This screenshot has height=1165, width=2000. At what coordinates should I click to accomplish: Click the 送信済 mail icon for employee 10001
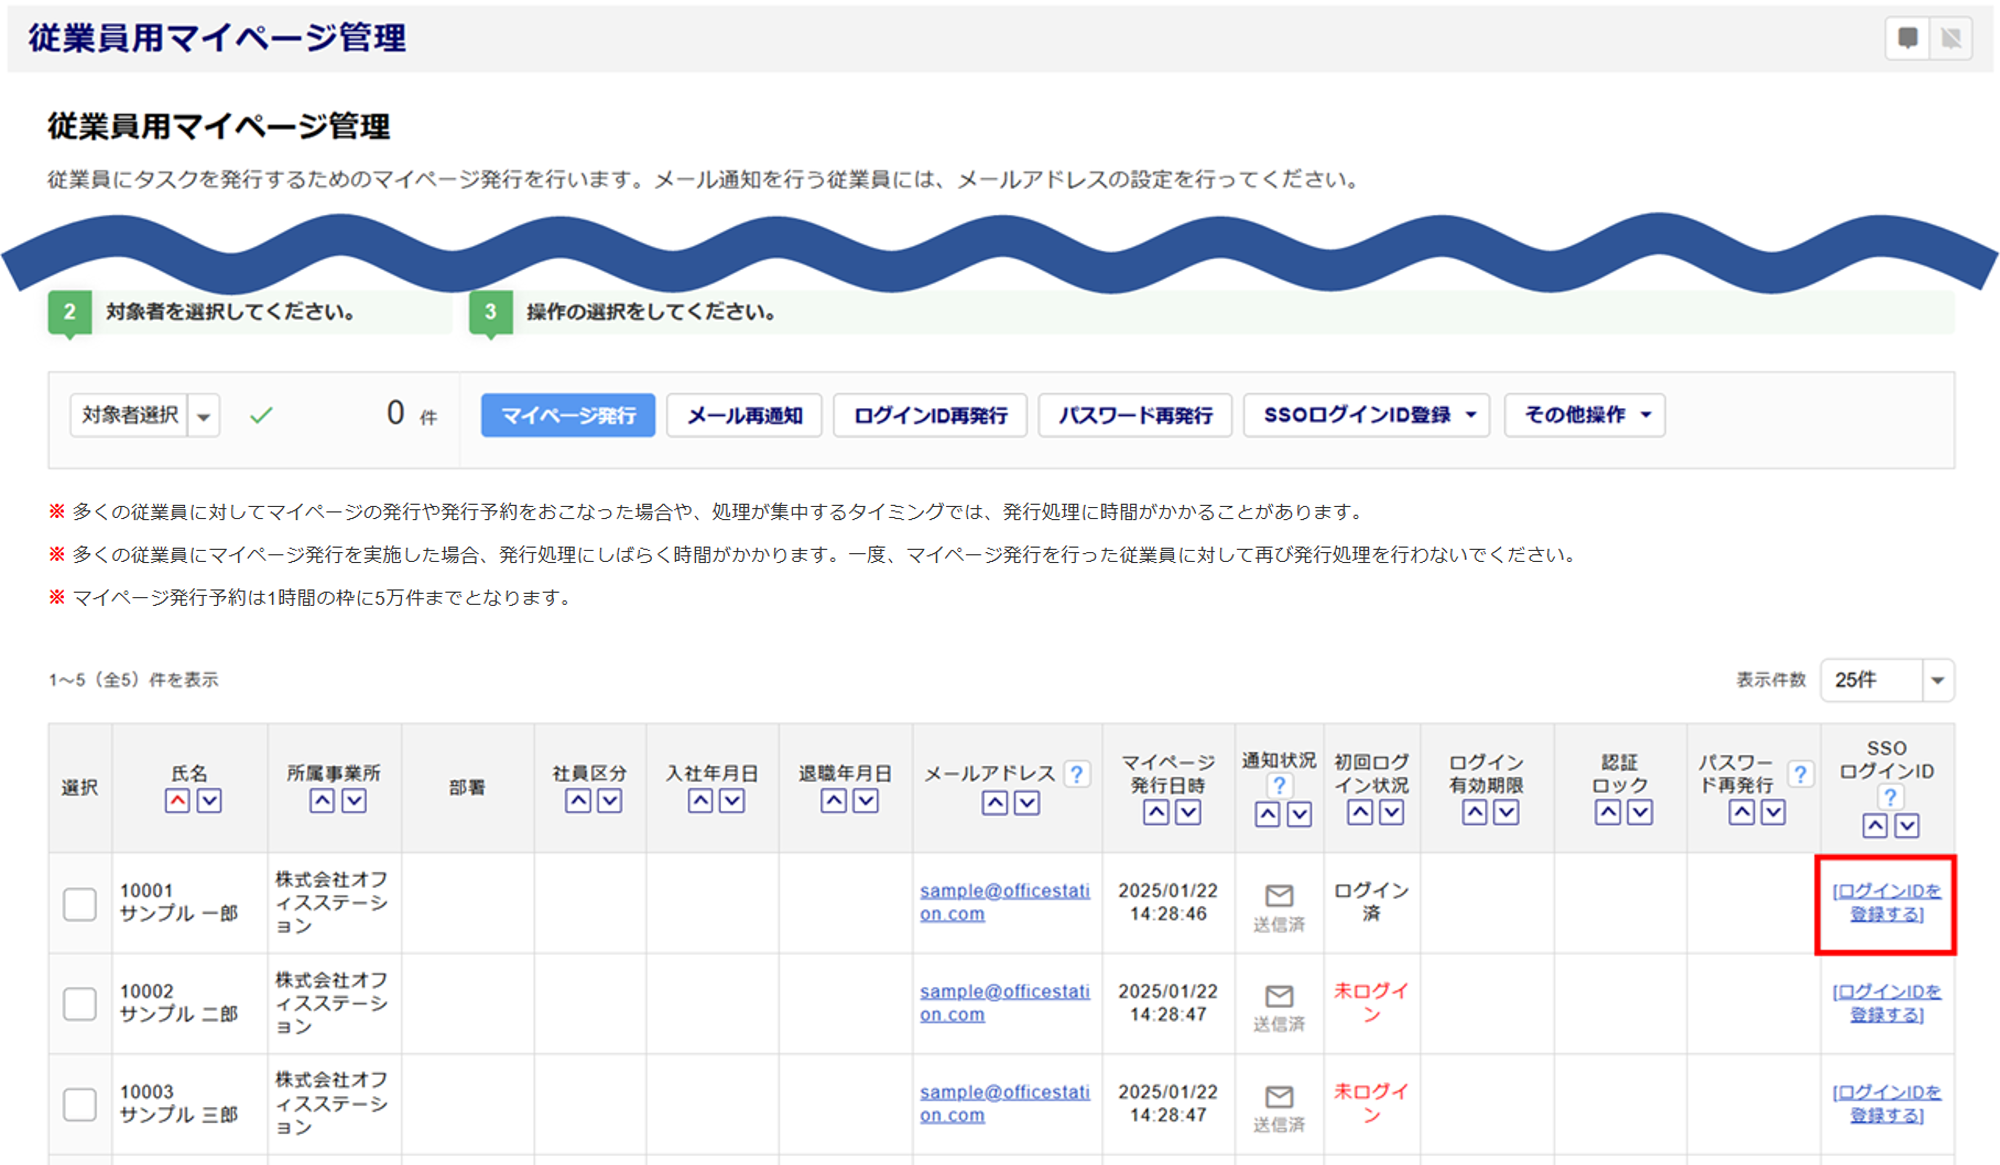coord(1279,895)
